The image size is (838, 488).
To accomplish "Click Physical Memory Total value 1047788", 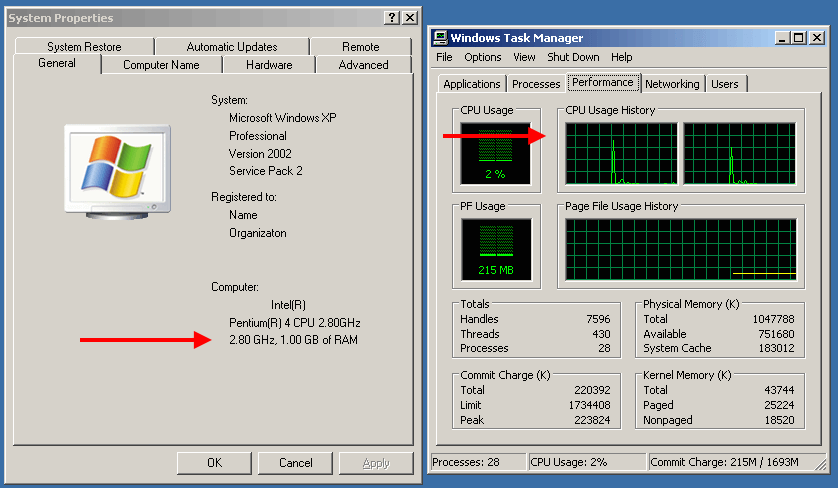I will [773, 319].
